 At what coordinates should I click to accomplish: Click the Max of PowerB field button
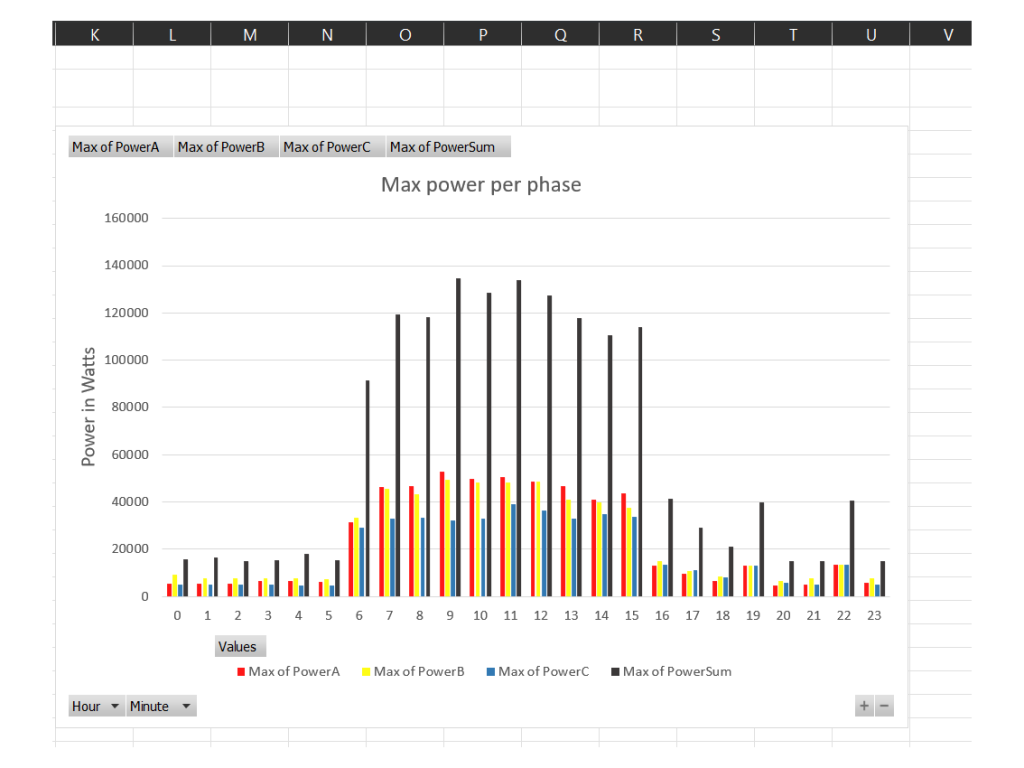226,147
